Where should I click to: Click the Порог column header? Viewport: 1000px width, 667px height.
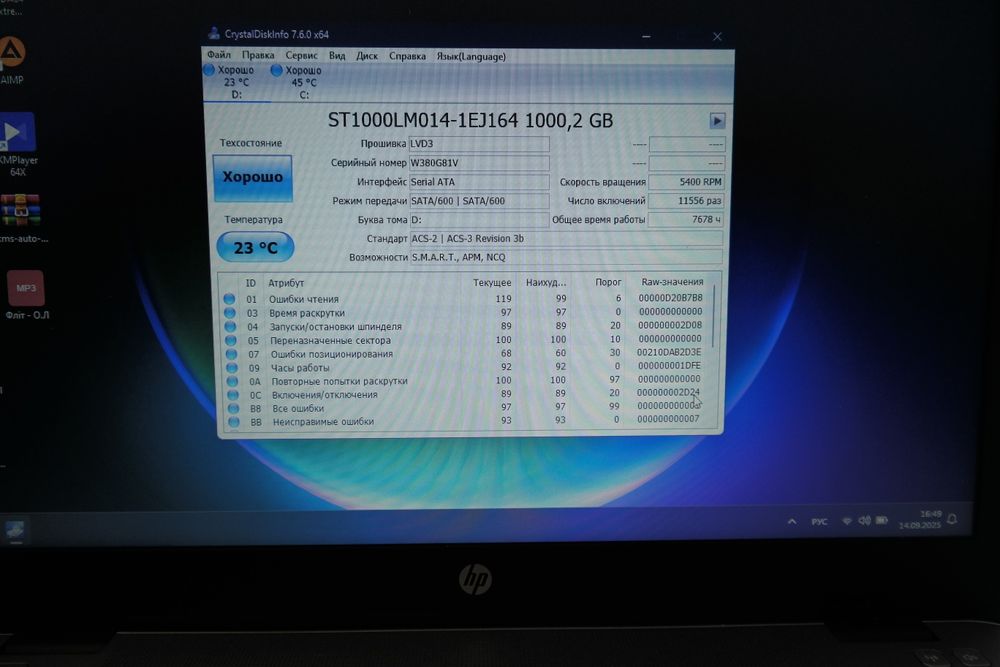pyautogui.click(x=608, y=282)
